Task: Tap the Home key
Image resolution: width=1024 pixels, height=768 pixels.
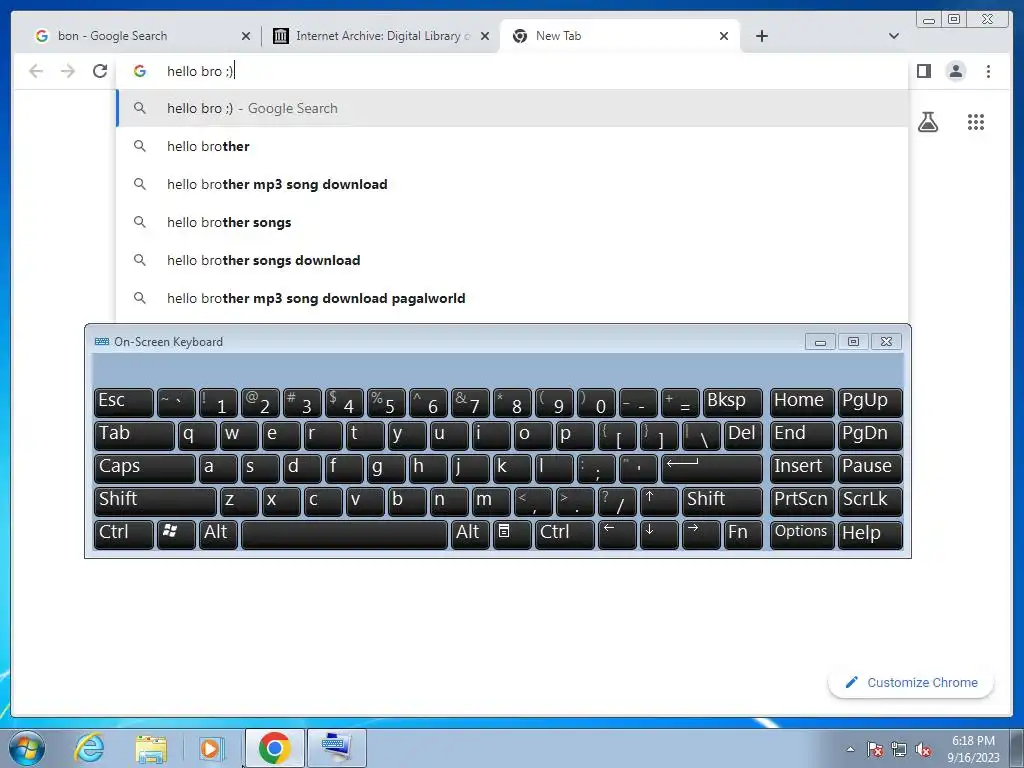Action: click(802, 402)
